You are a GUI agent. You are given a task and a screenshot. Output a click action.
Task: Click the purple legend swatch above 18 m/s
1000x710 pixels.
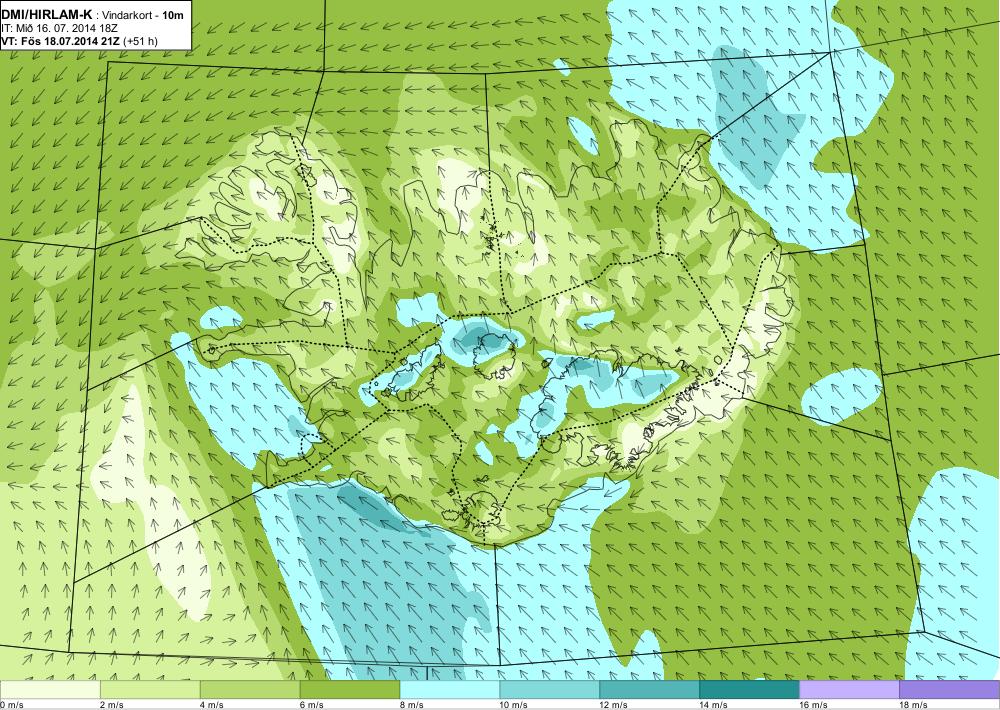pyautogui.click(x=950, y=690)
